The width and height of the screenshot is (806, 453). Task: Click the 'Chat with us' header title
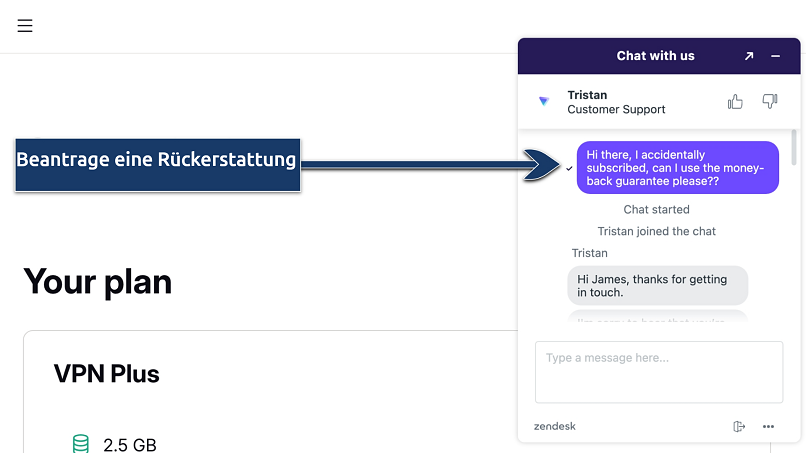pos(655,56)
